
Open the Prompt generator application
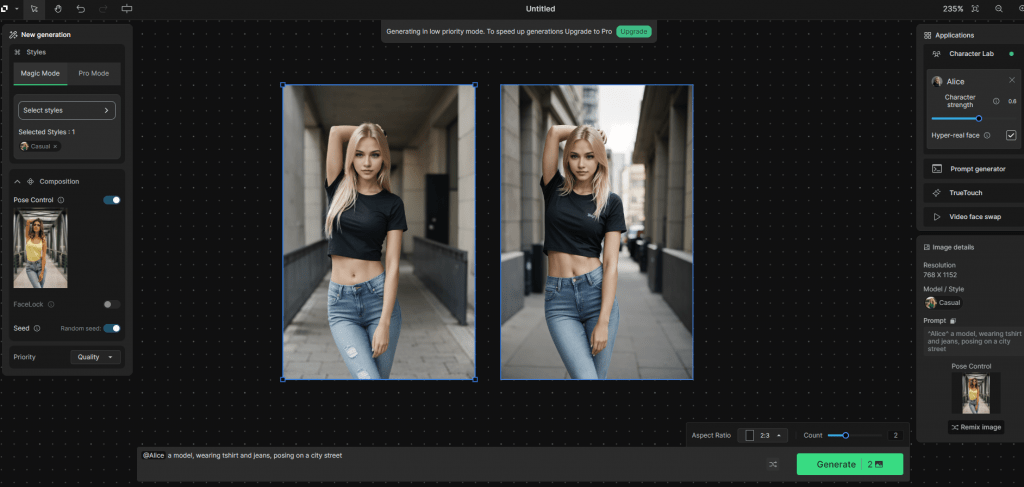click(x=970, y=169)
